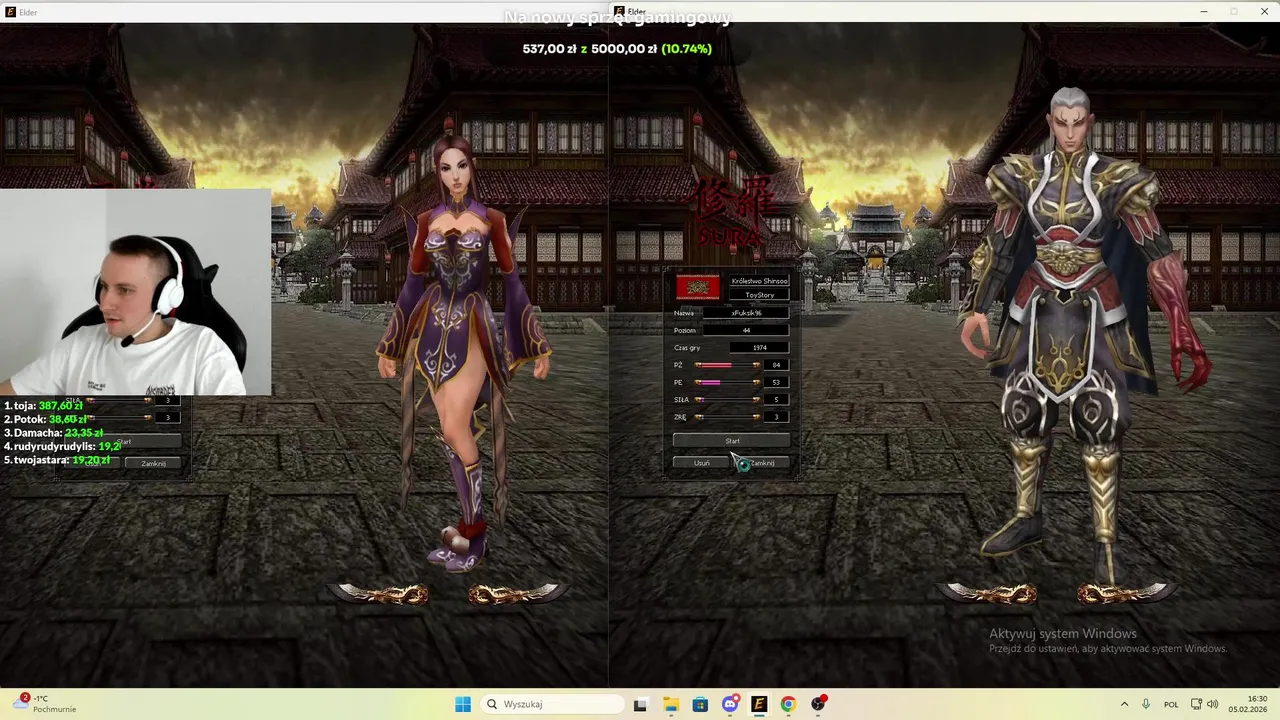The width and height of the screenshot is (1280, 720).
Task: Click the PŻ health stat bar
Action: coord(727,365)
